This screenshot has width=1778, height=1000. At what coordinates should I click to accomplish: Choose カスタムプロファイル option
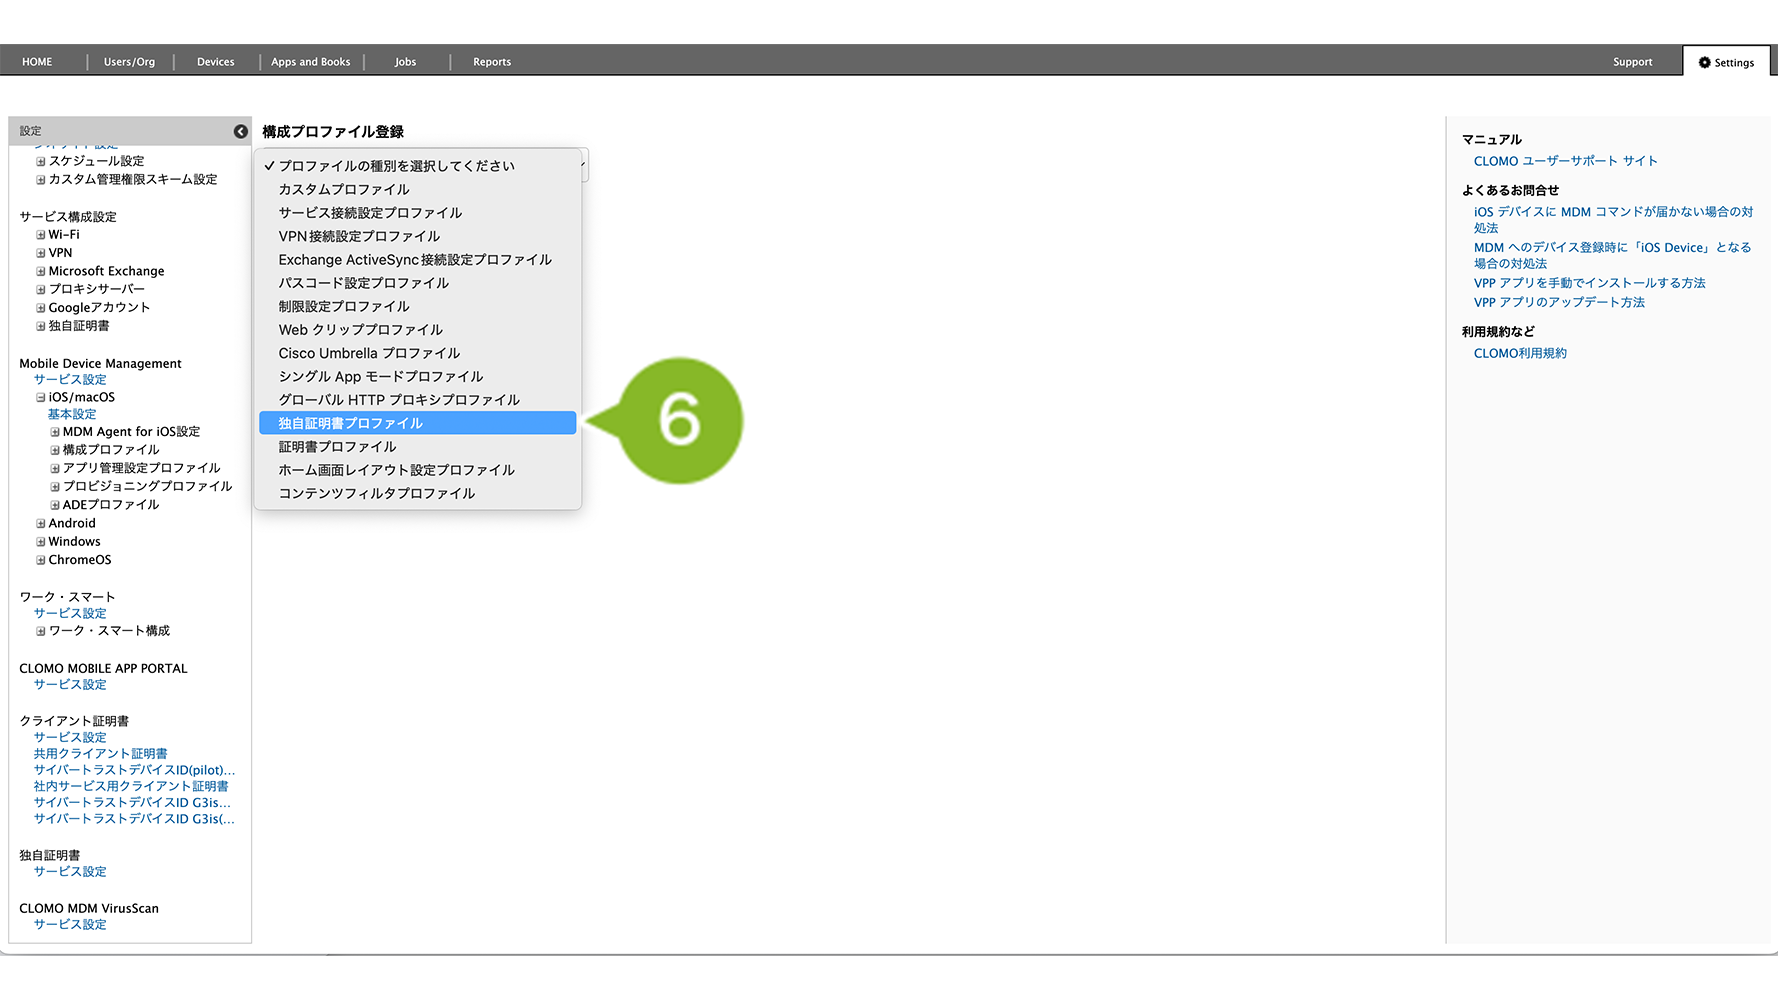(x=344, y=189)
